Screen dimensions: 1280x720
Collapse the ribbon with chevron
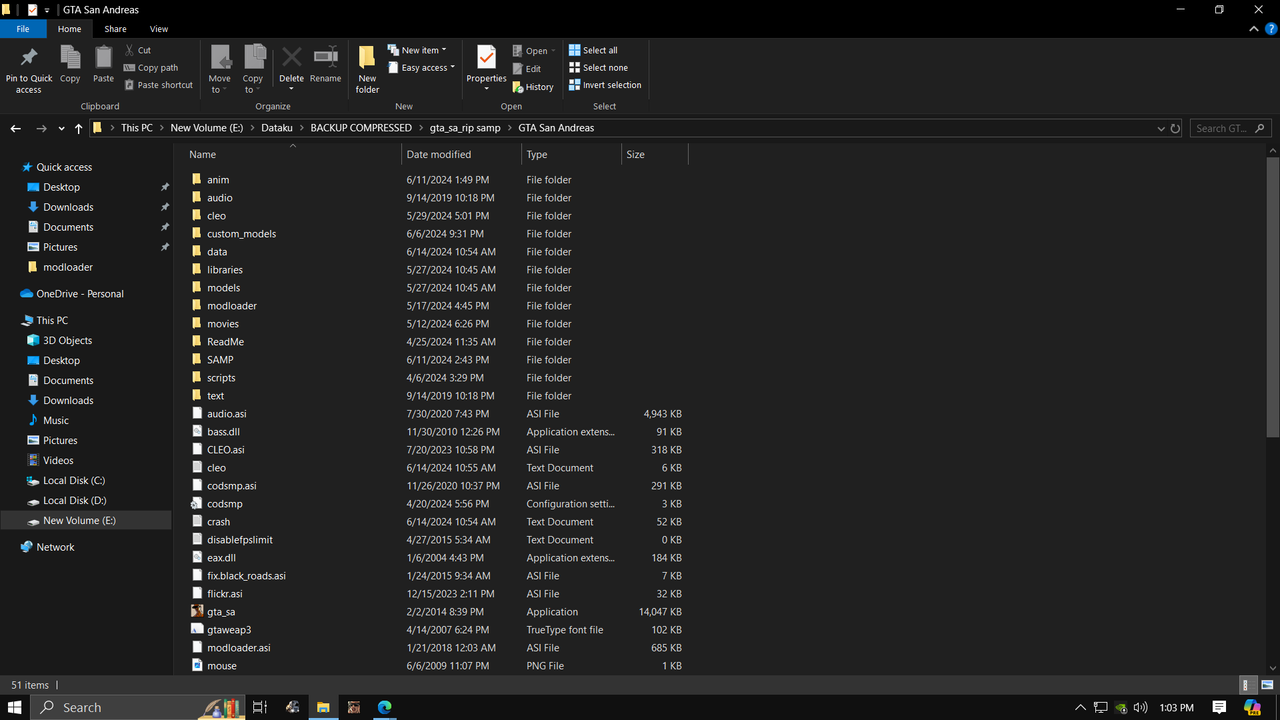(1254, 29)
